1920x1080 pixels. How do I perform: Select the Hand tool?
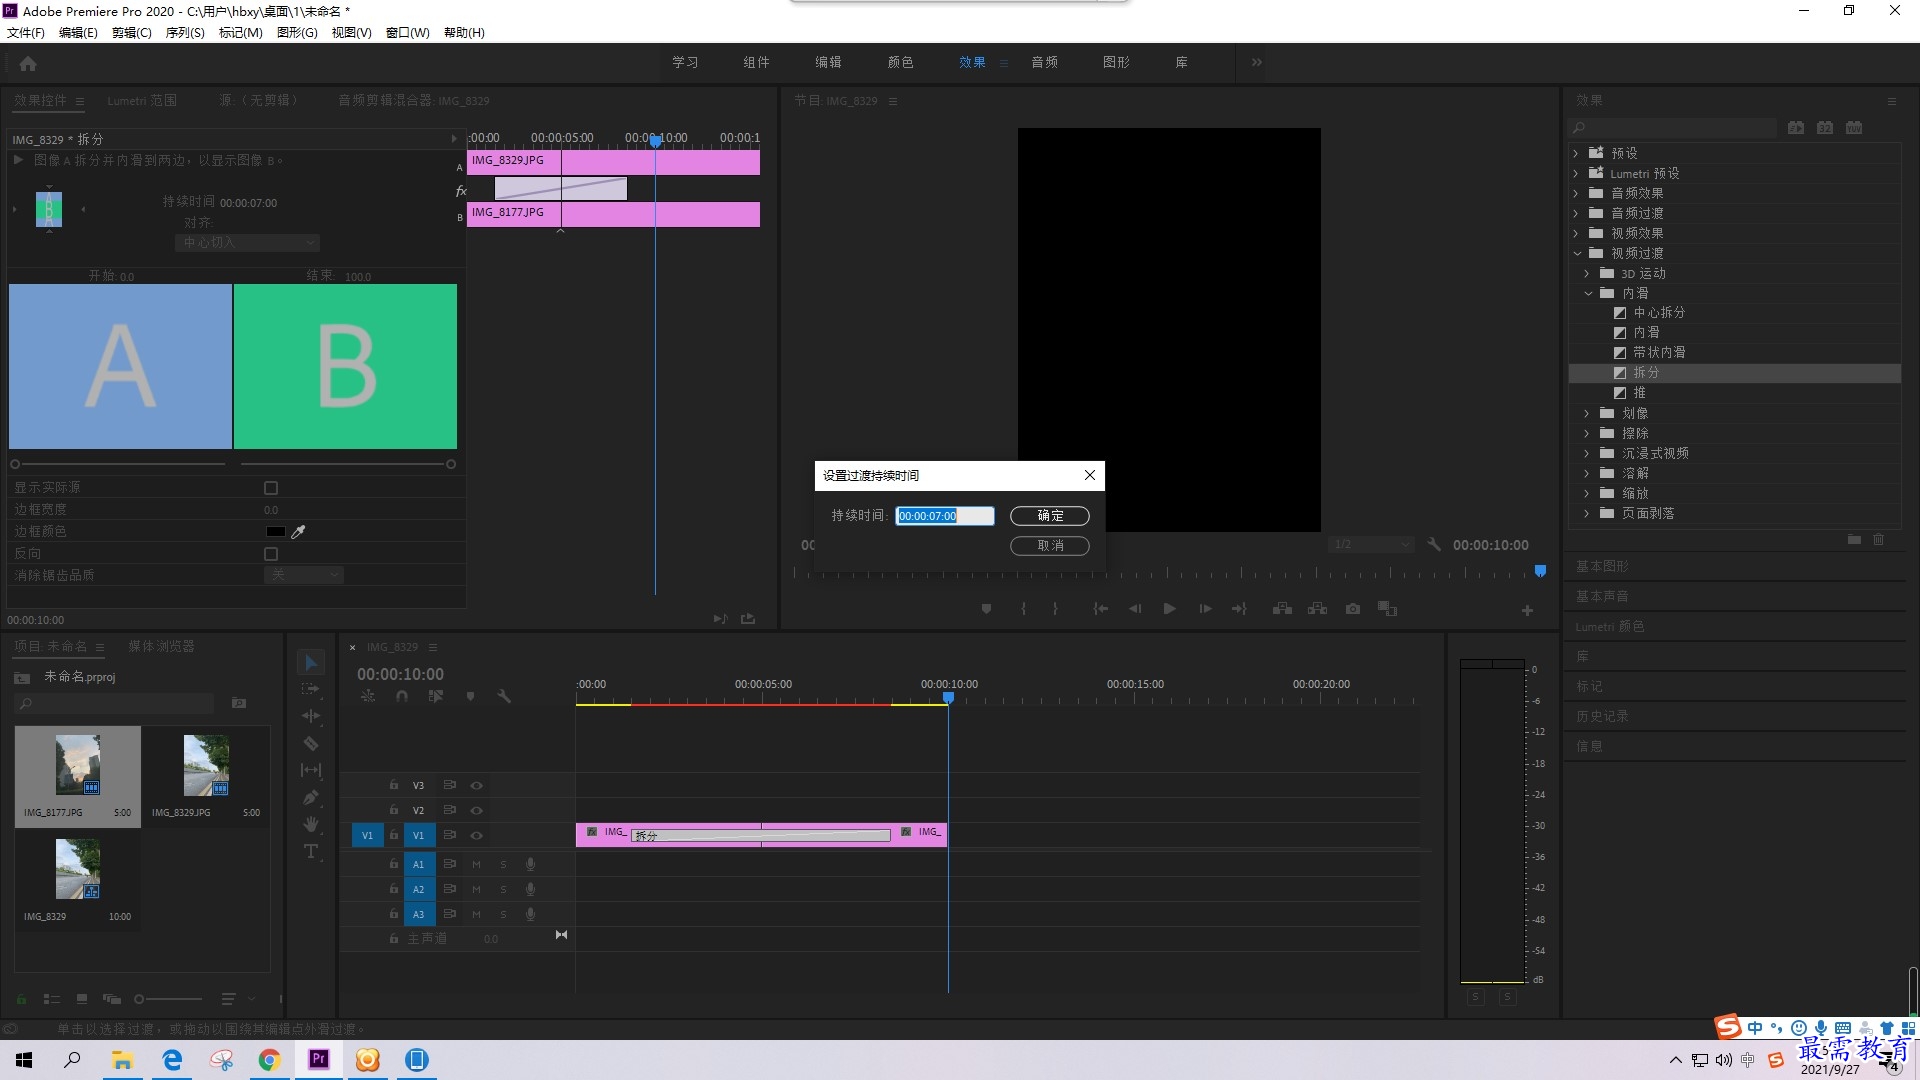click(311, 824)
